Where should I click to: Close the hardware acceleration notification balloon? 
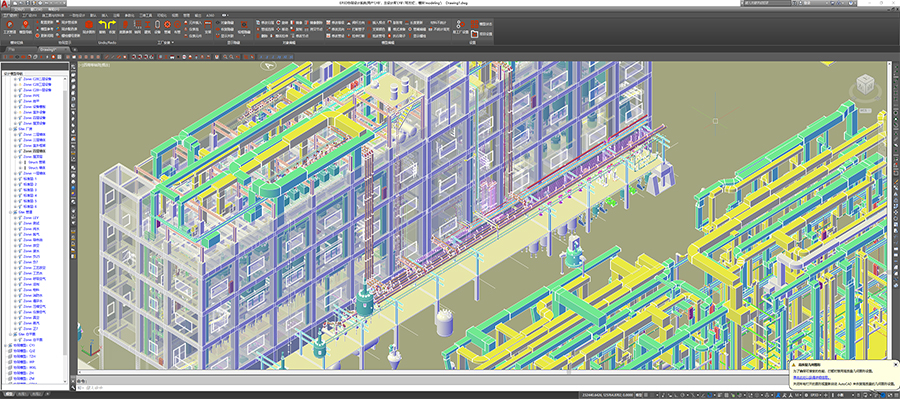(895, 365)
